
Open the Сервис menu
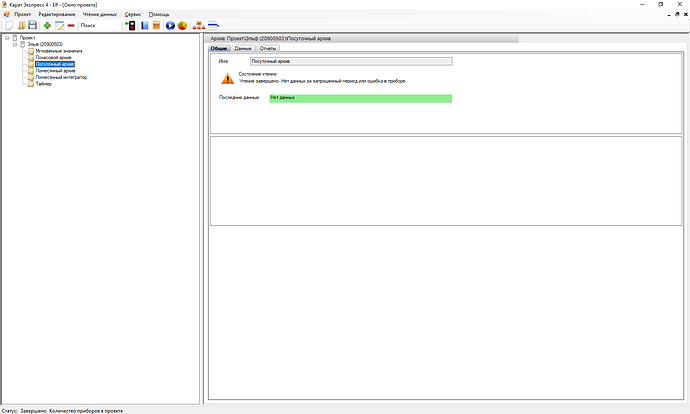pyautogui.click(x=132, y=14)
